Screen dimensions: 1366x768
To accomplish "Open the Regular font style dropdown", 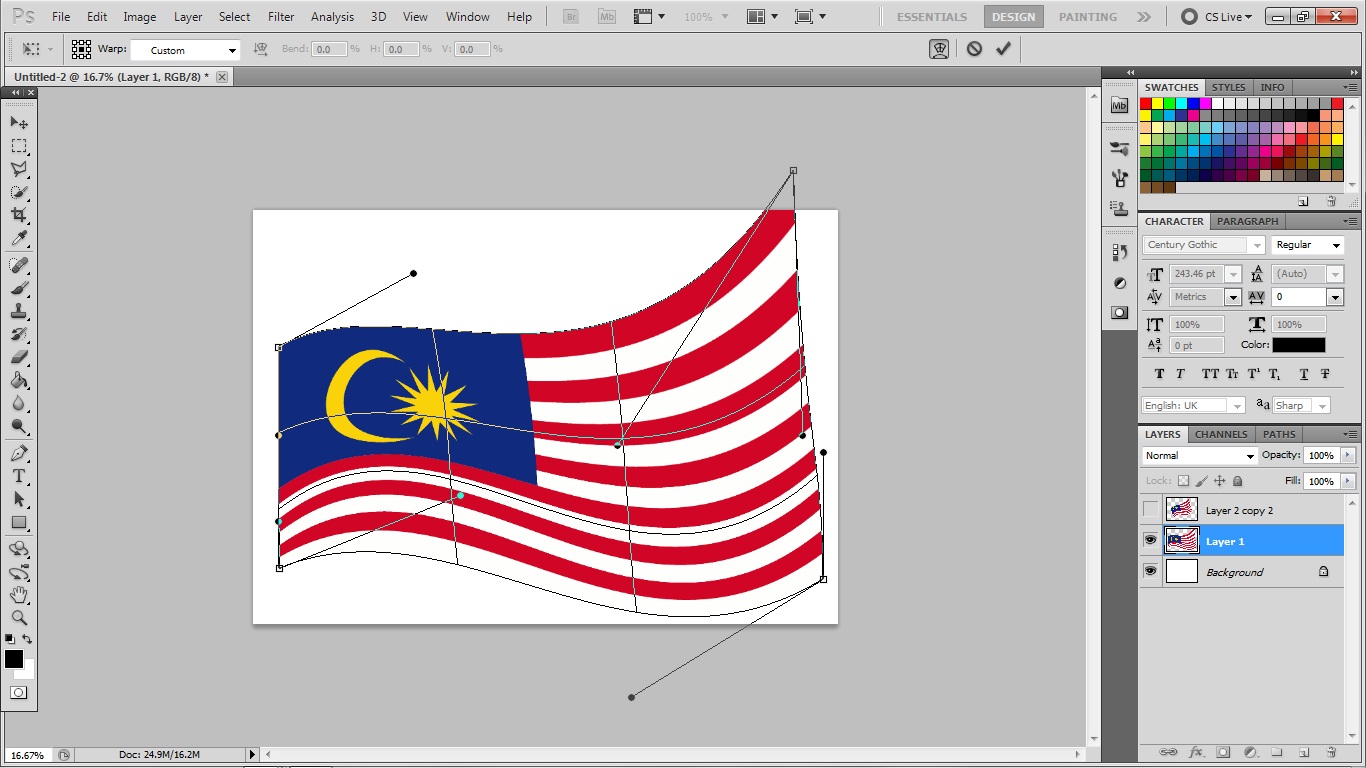I will point(1308,245).
